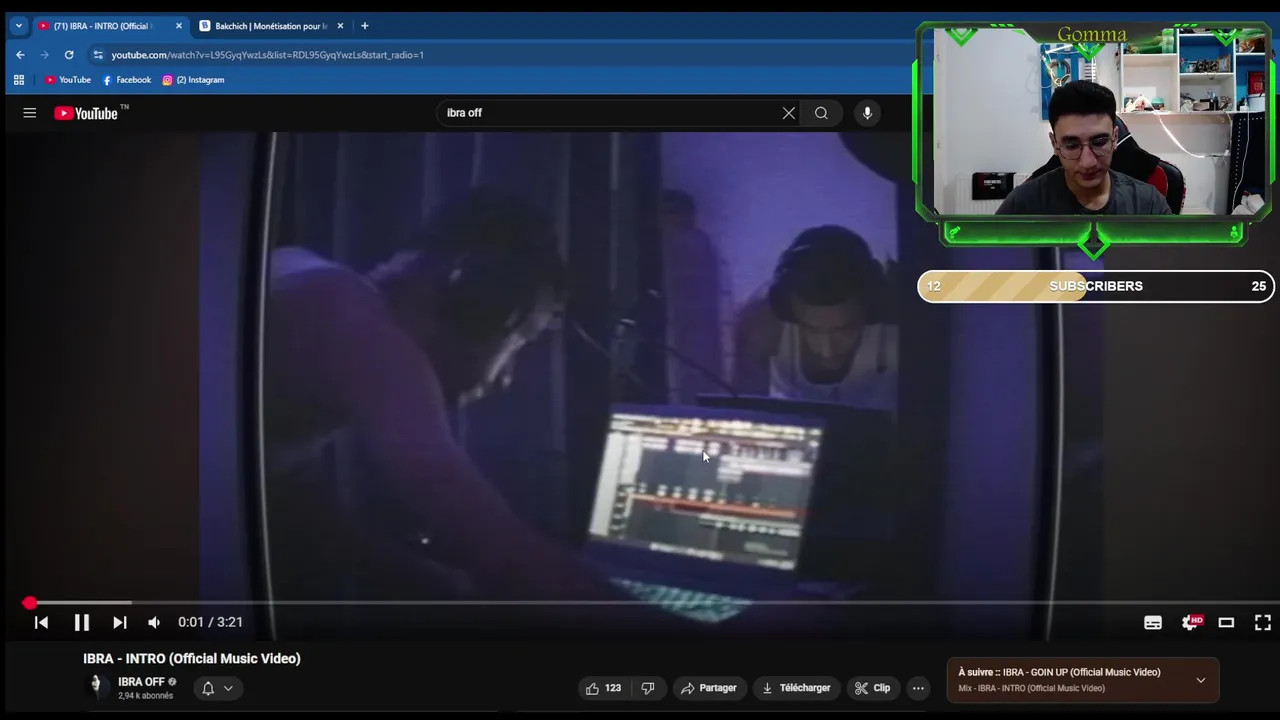The width and height of the screenshot is (1280, 720).
Task: Open the browser apps grid icon
Action: [19, 80]
